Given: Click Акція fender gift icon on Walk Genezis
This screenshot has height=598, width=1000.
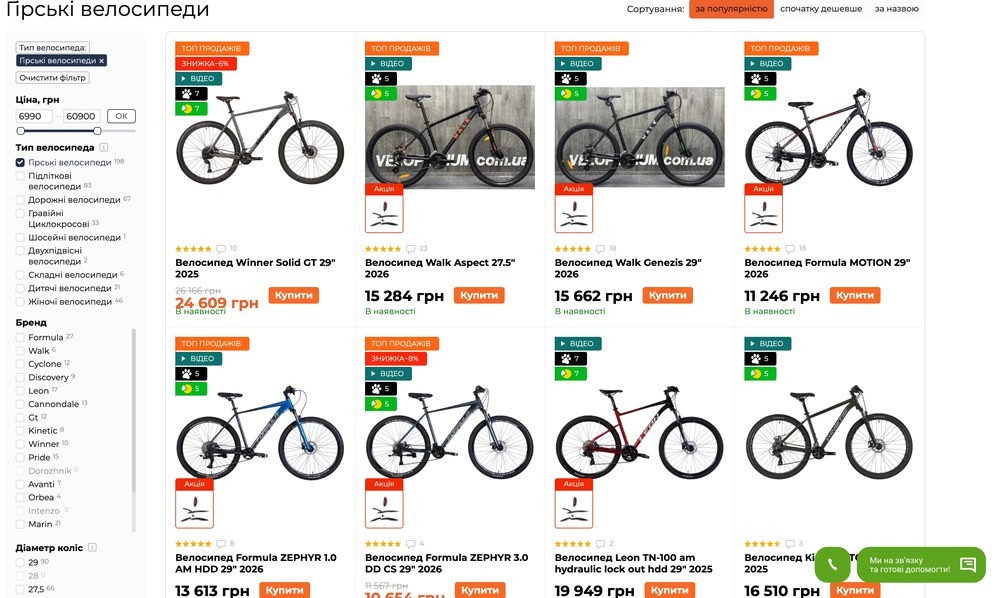Looking at the screenshot, I should coord(573,212).
